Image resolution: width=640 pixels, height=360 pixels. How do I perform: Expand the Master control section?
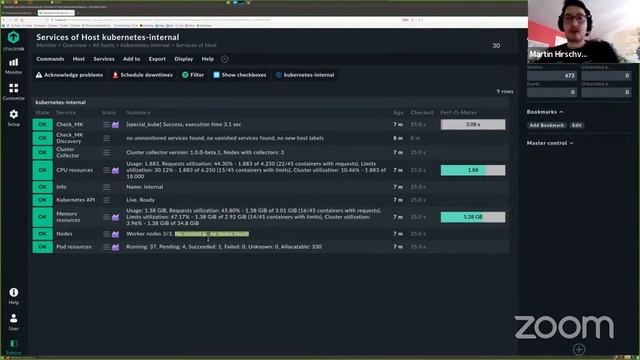pos(550,143)
